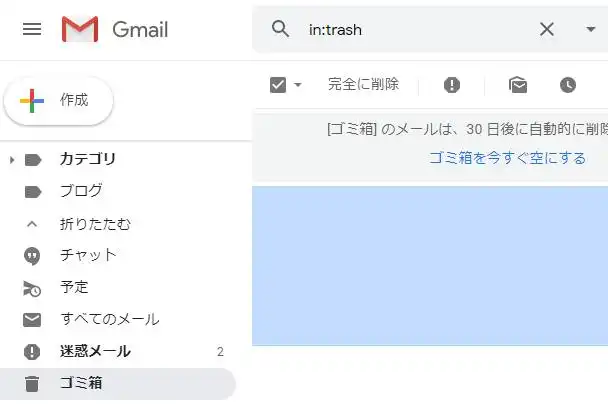Click the ゴミ箱を今すぐ空にする link
This screenshot has width=608, height=404.
(x=507, y=158)
